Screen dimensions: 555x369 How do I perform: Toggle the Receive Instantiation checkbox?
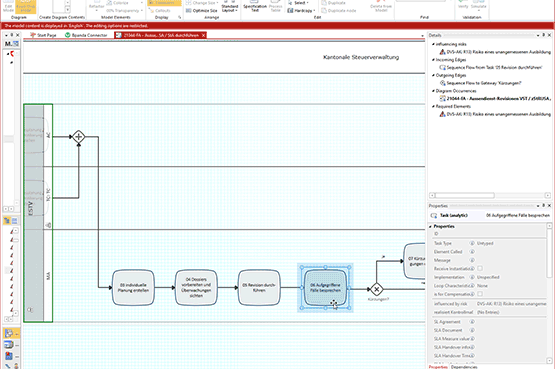click(x=480, y=269)
